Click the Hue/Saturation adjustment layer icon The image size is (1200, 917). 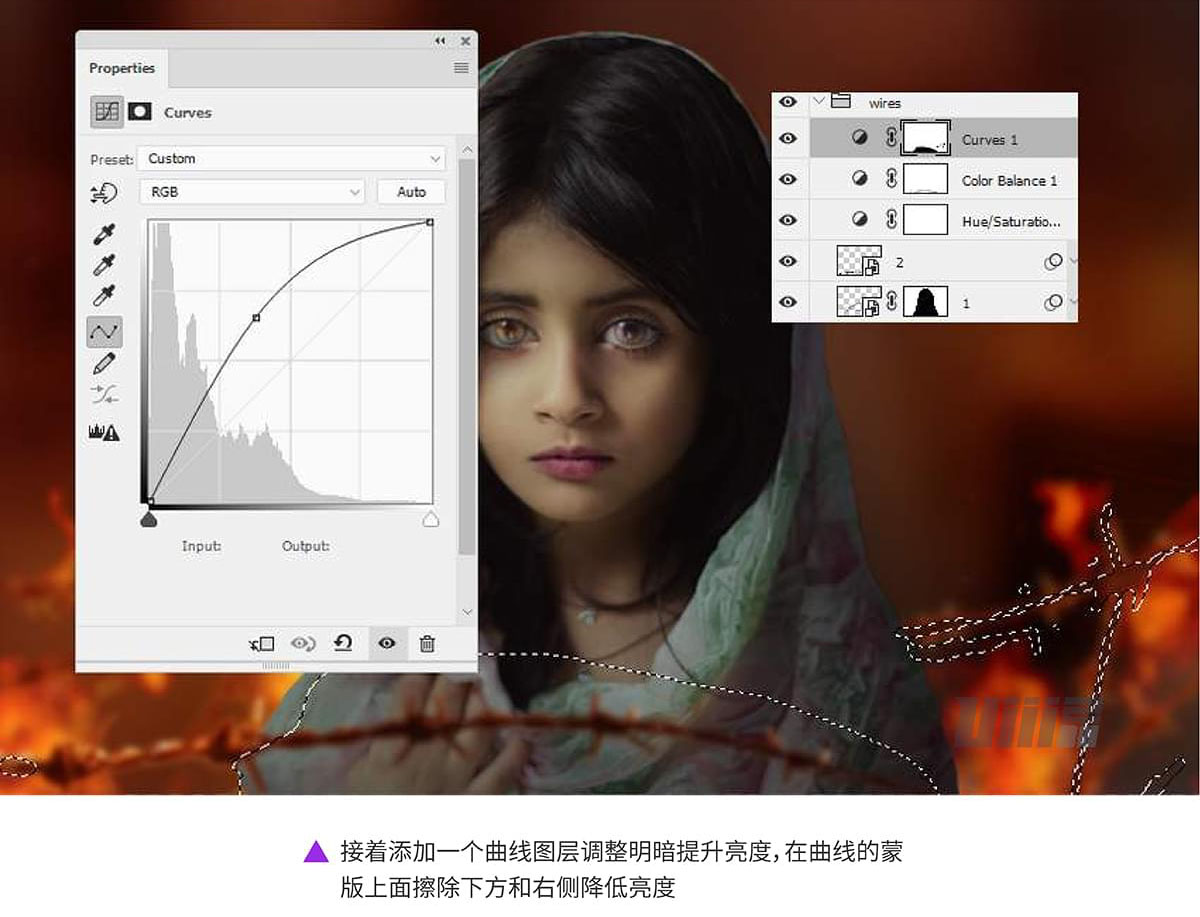(860, 220)
